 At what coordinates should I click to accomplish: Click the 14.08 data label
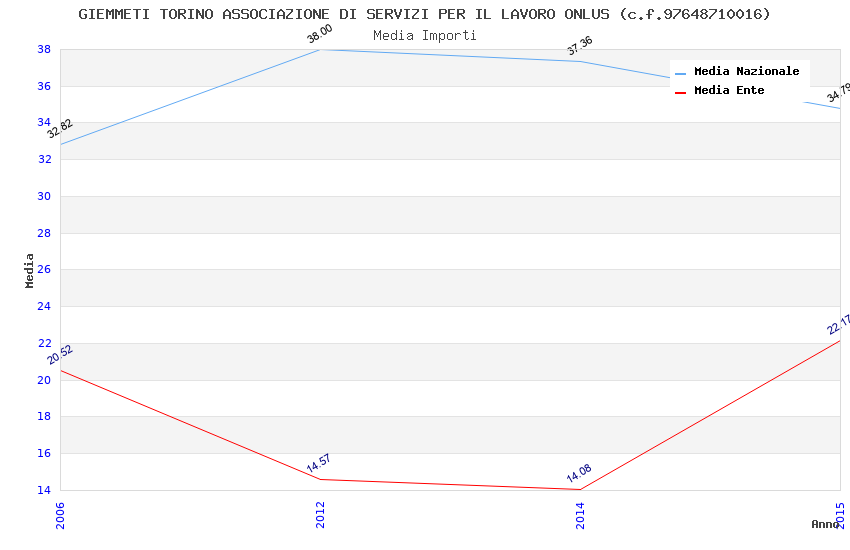(579, 473)
